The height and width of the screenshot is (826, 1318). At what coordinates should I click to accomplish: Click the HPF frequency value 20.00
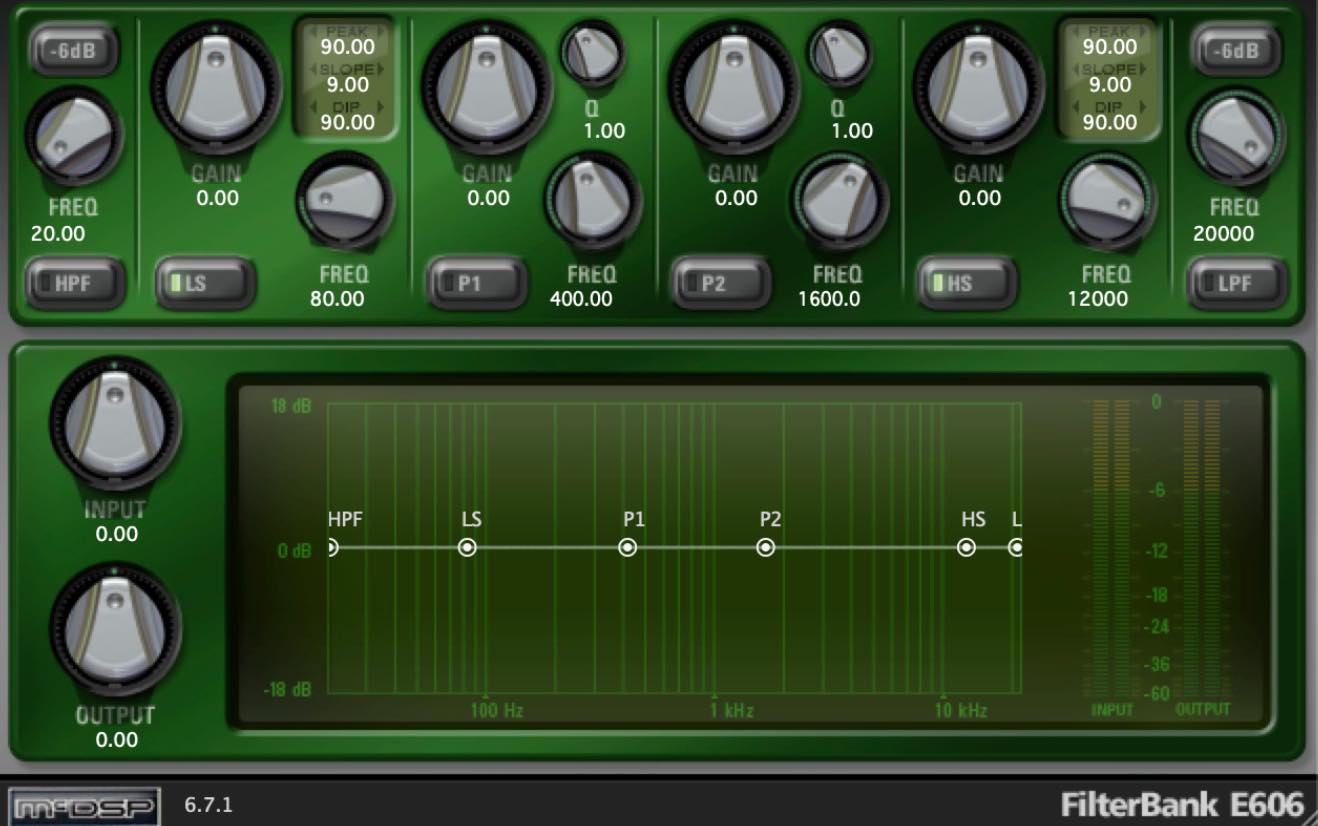58,234
